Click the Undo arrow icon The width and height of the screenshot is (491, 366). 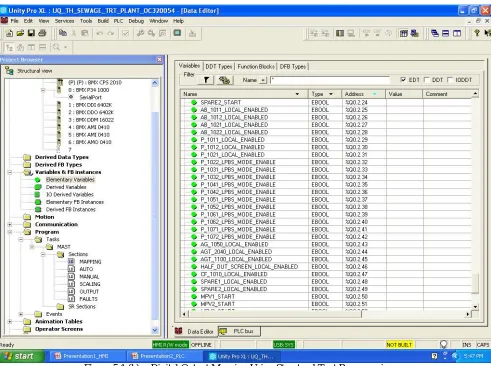tap(99, 33)
